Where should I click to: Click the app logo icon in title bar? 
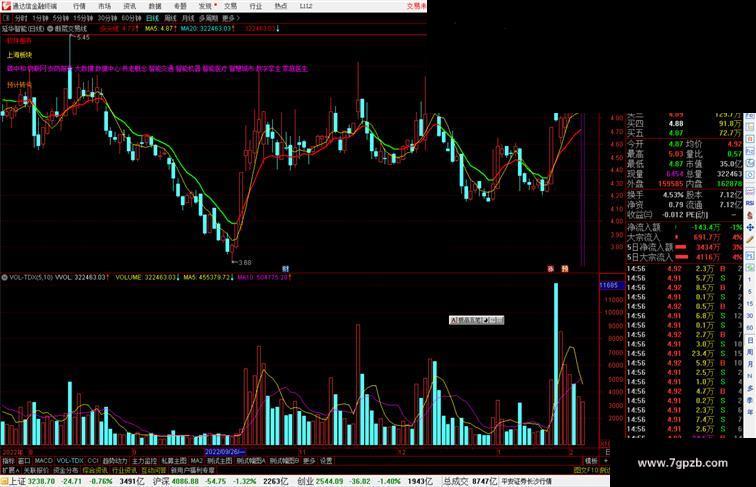pos(6,6)
